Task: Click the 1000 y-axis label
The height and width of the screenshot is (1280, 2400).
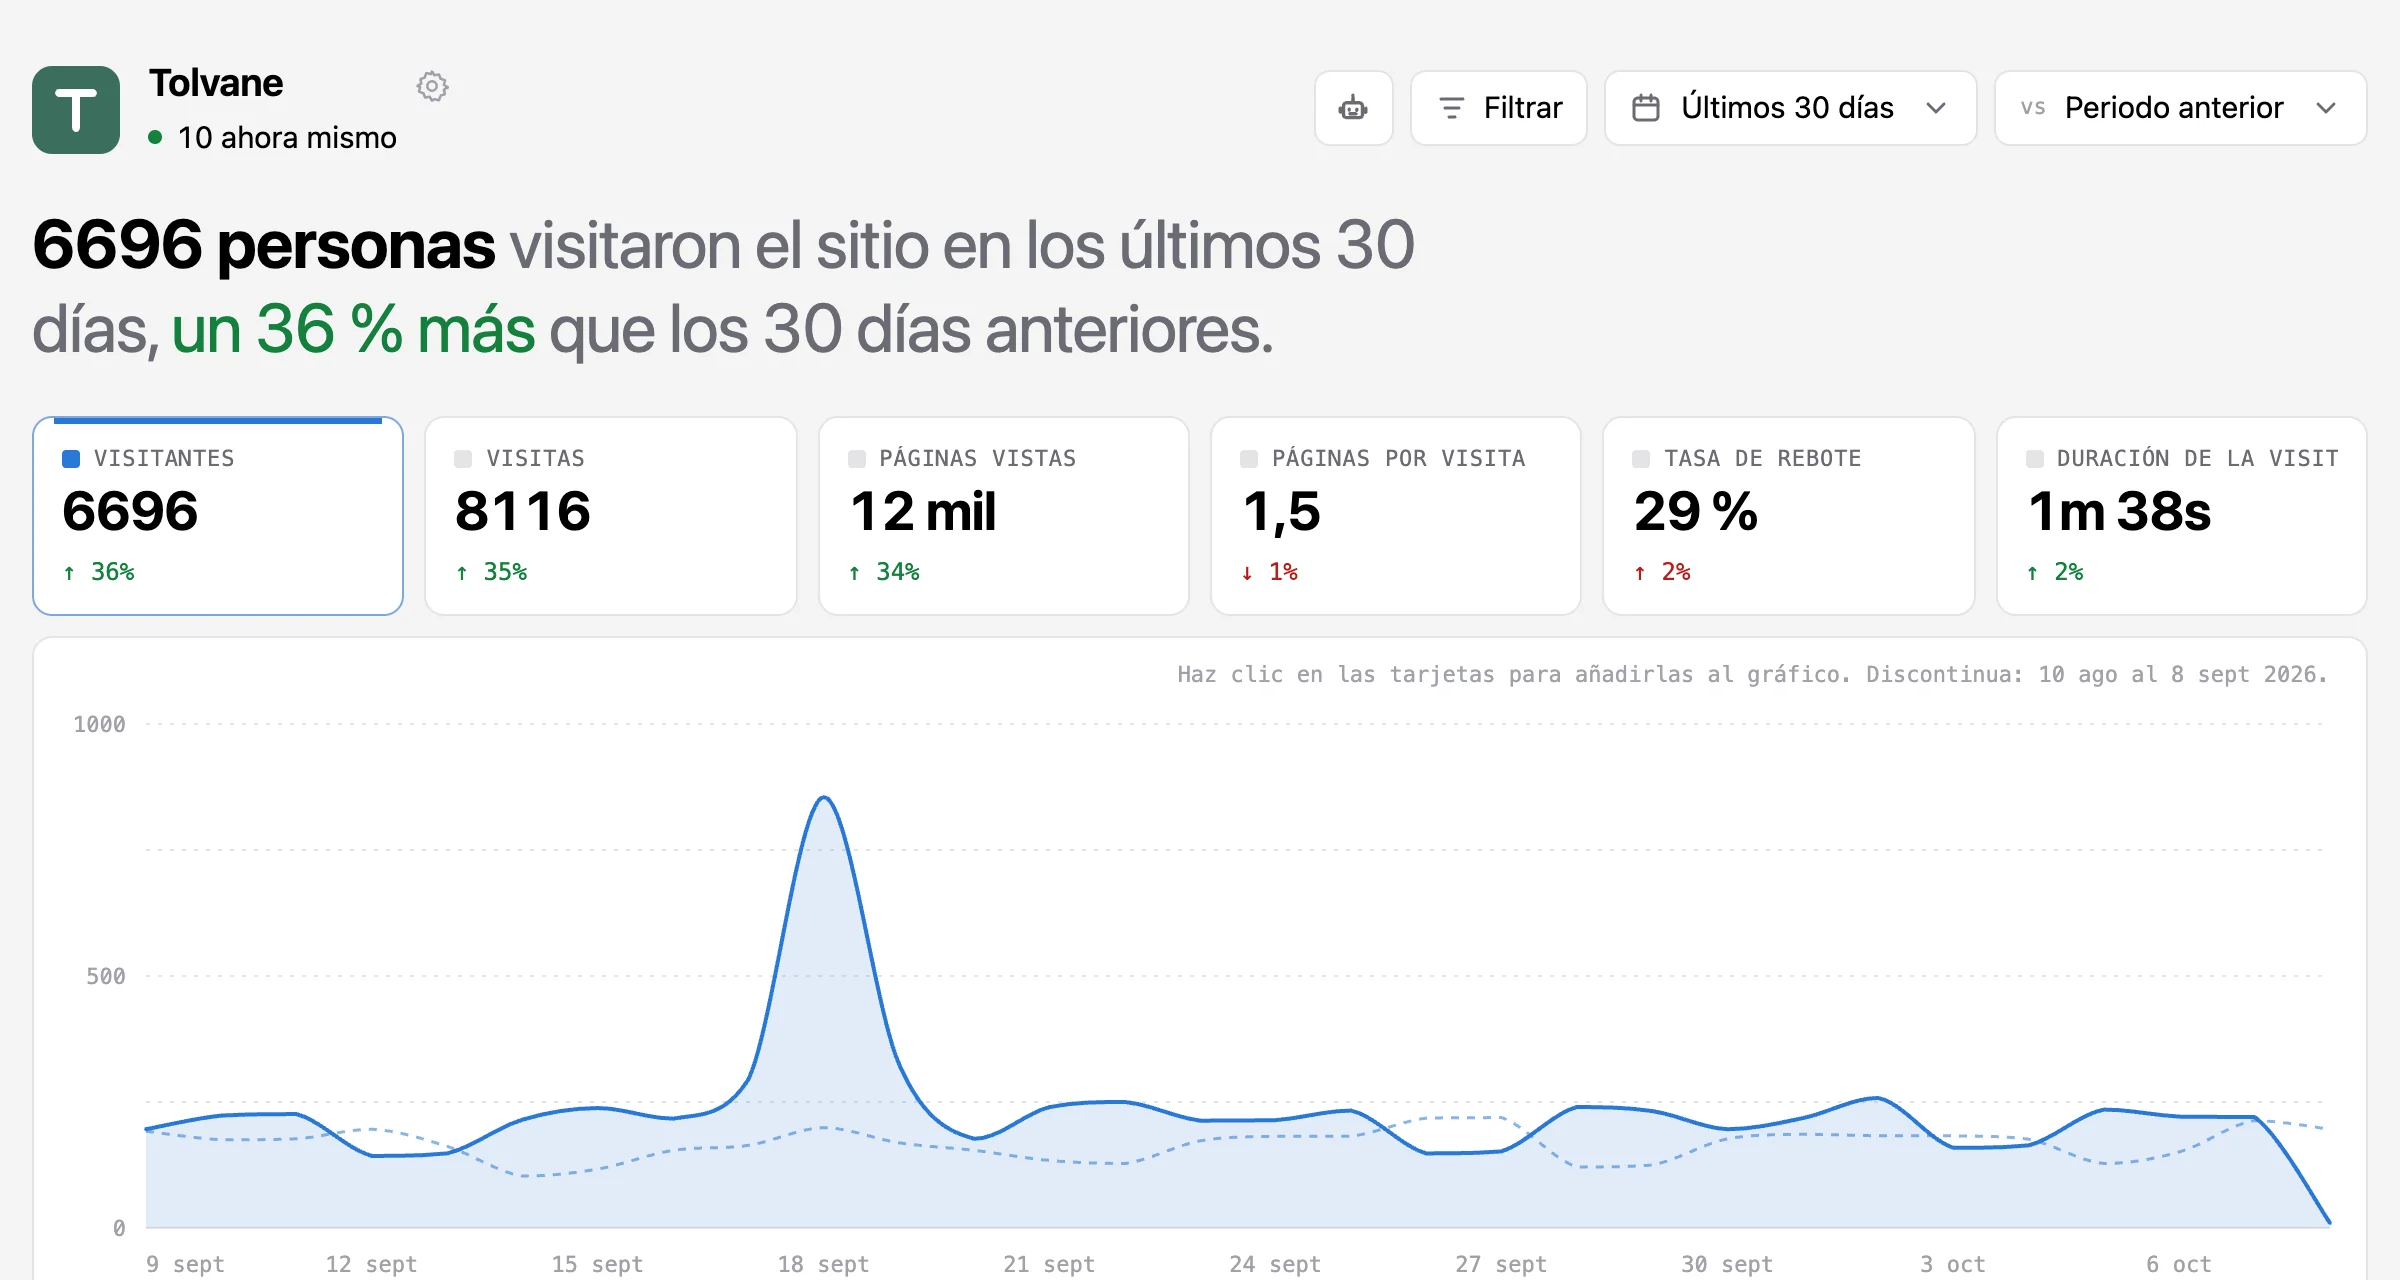Action: click(x=99, y=724)
